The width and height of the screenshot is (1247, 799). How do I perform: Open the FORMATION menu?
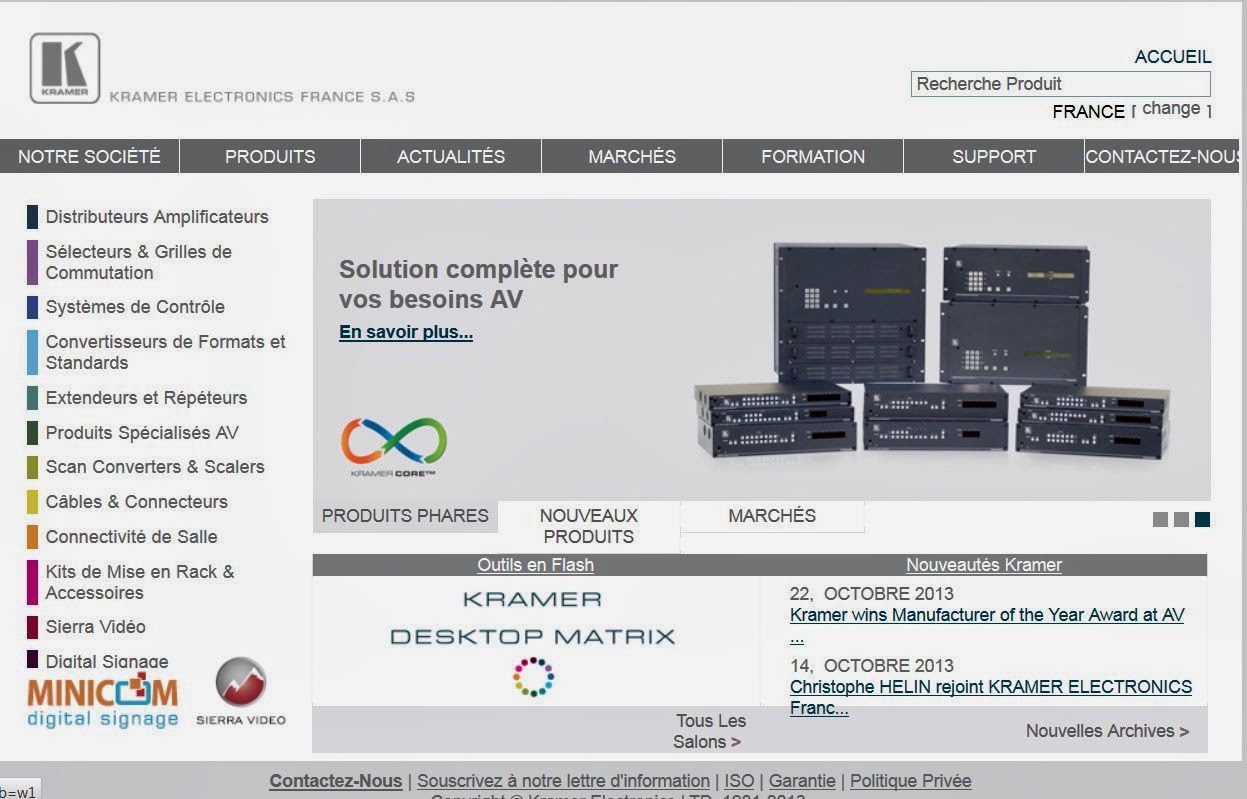(813, 156)
